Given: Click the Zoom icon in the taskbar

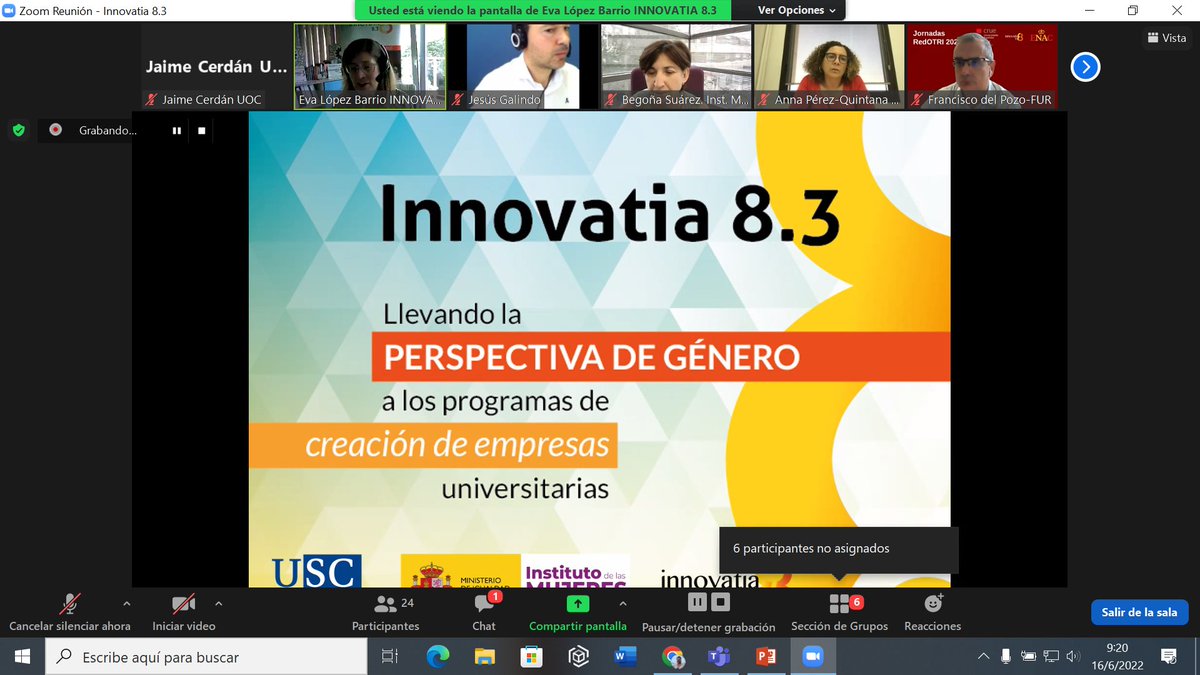Looking at the screenshot, I should [813, 657].
